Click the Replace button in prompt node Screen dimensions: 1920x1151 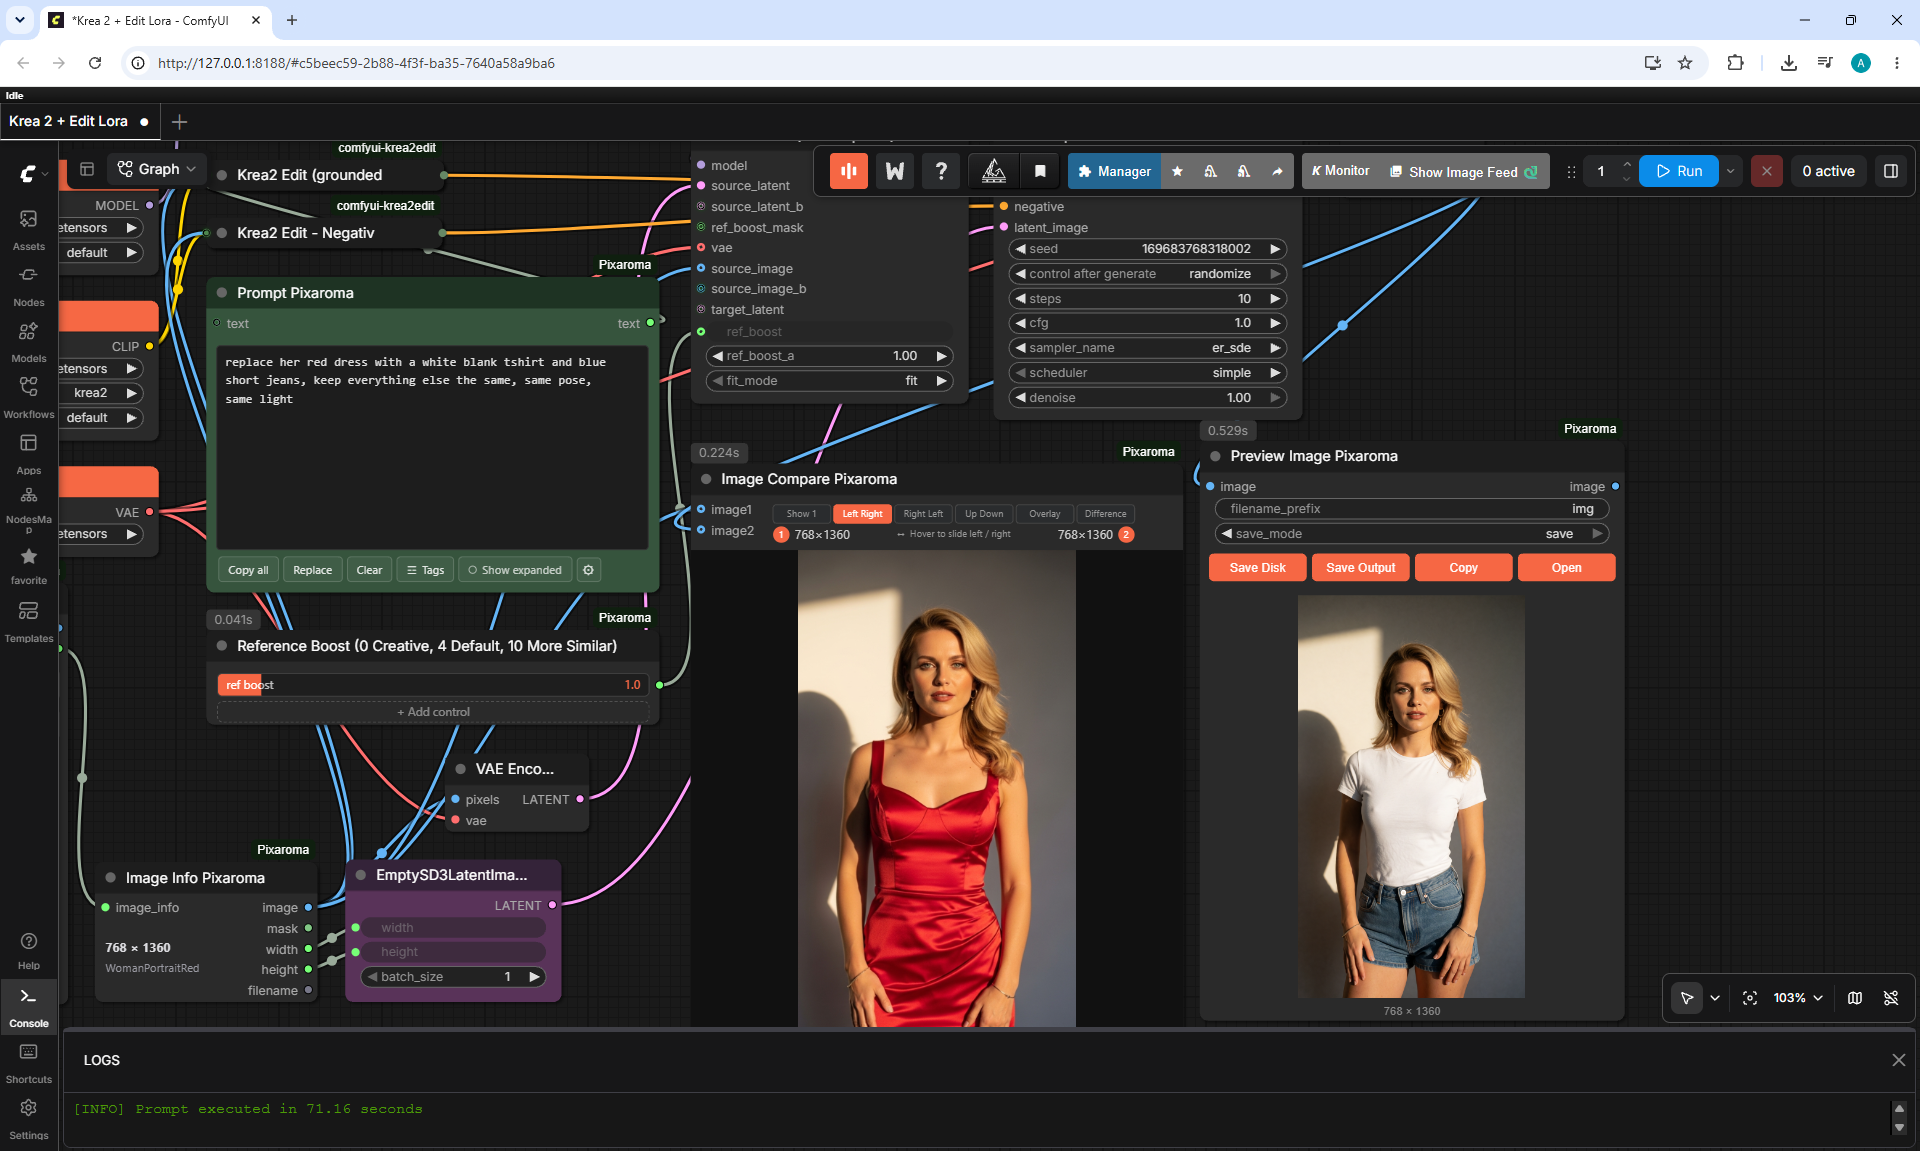pyautogui.click(x=312, y=570)
